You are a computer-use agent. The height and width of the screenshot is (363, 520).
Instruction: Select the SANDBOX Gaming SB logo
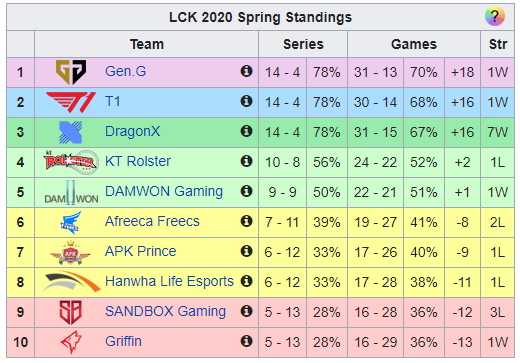point(70,312)
